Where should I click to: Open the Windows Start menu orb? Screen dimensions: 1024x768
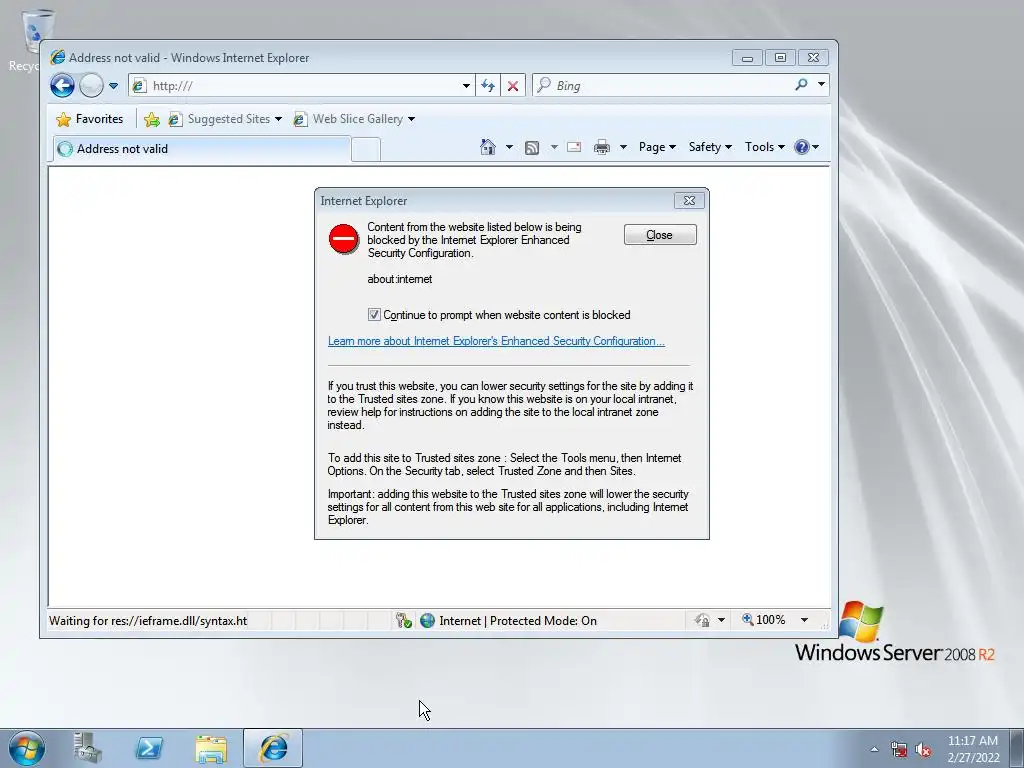[27, 748]
